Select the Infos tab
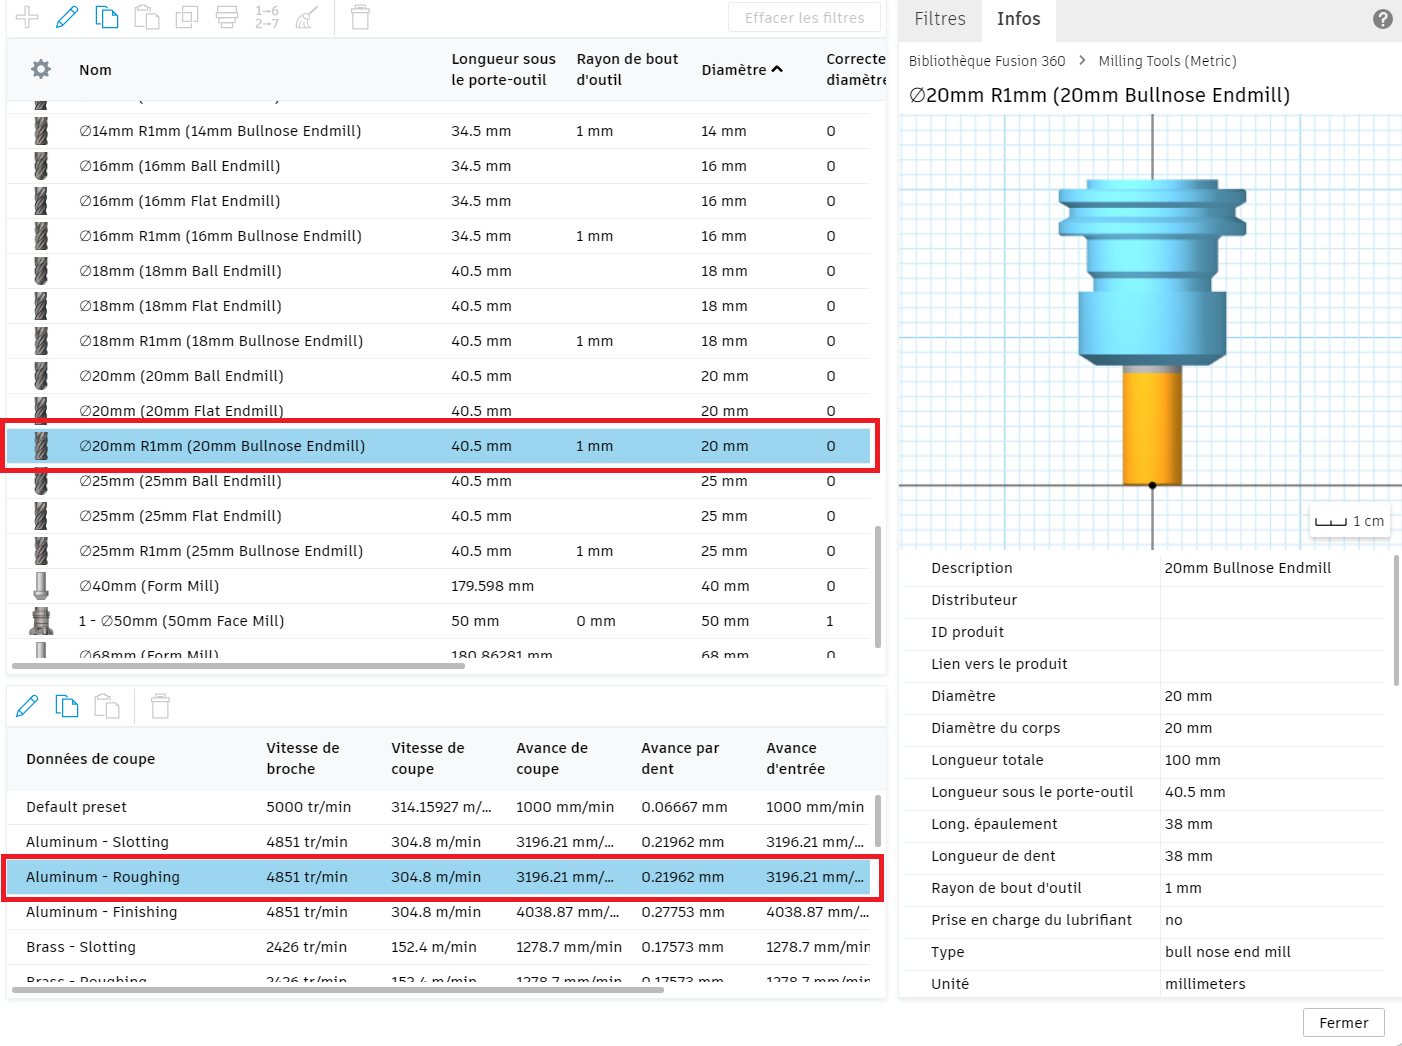 pos(1018,19)
